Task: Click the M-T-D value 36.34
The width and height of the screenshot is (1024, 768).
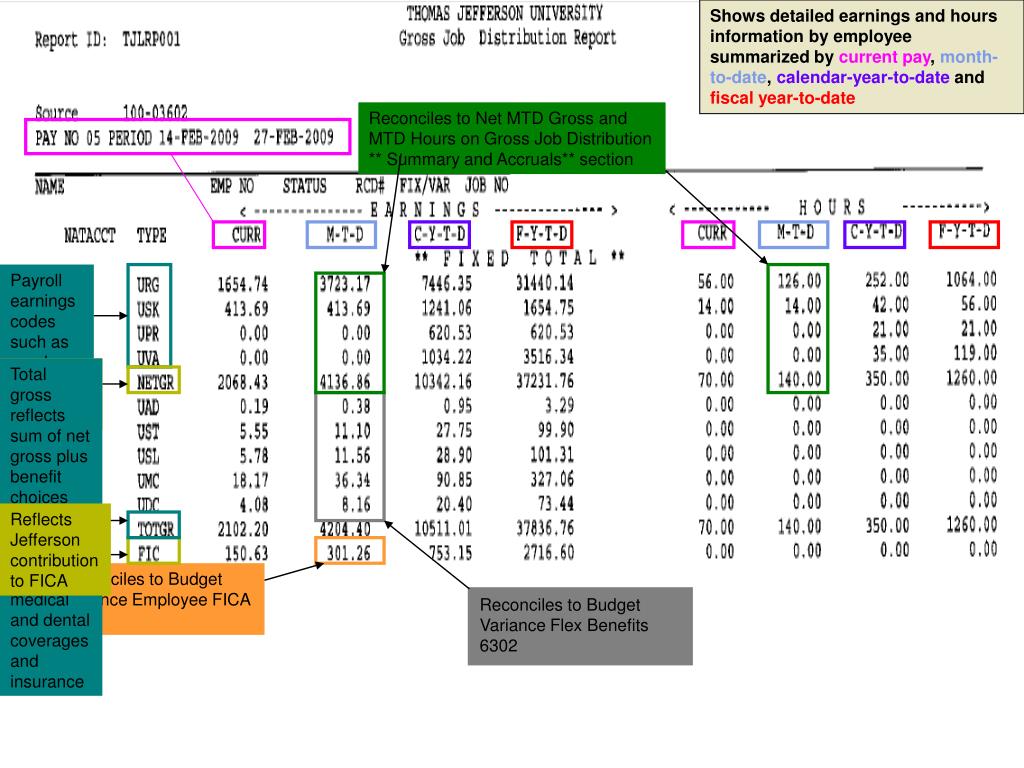Action: pyautogui.click(x=353, y=481)
